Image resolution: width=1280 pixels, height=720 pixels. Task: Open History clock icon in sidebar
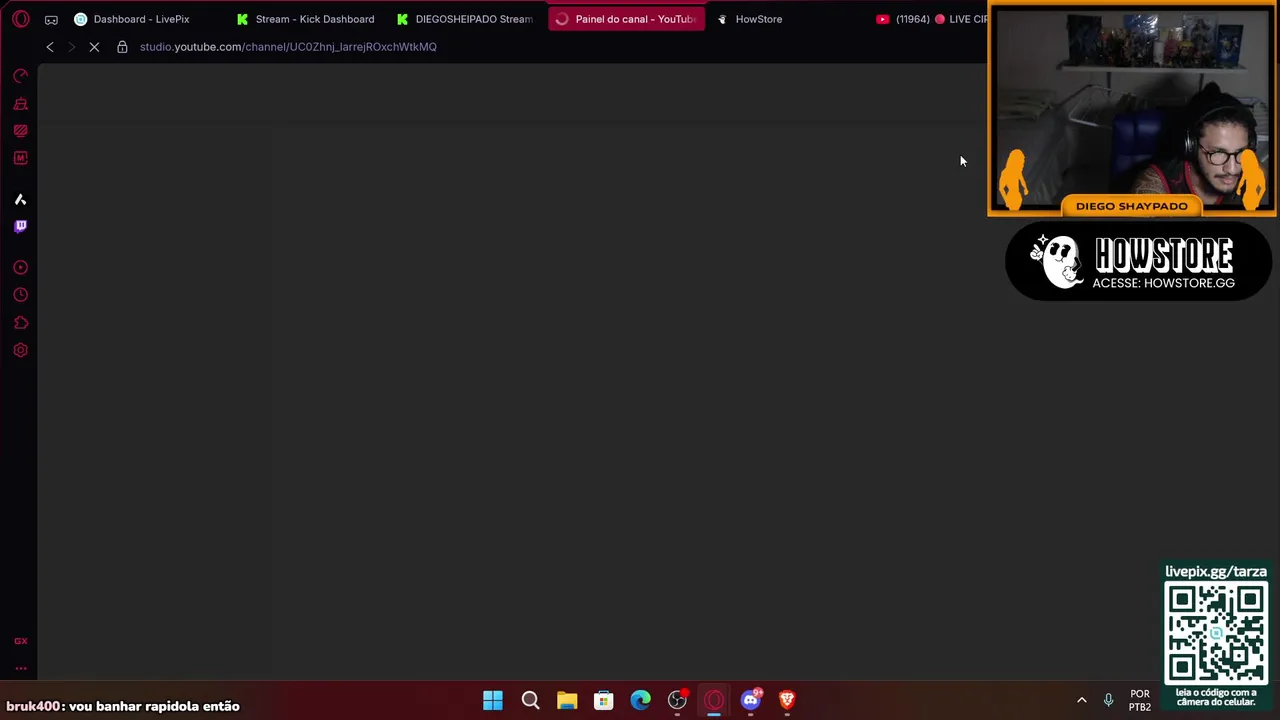pos(20,295)
